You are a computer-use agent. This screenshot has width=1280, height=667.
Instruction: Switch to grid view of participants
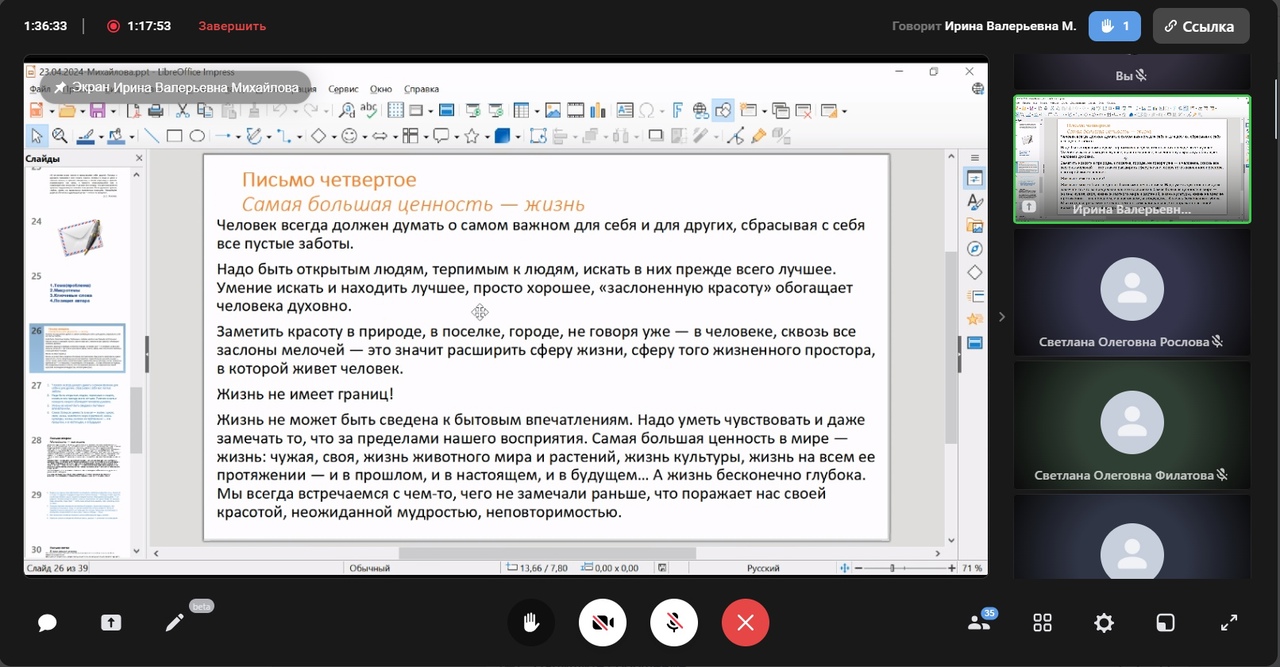(1042, 623)
